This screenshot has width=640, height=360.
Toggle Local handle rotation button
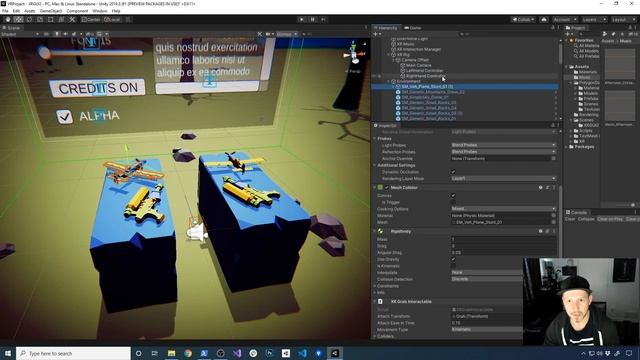pyautogui.click(x=112, y=20)
